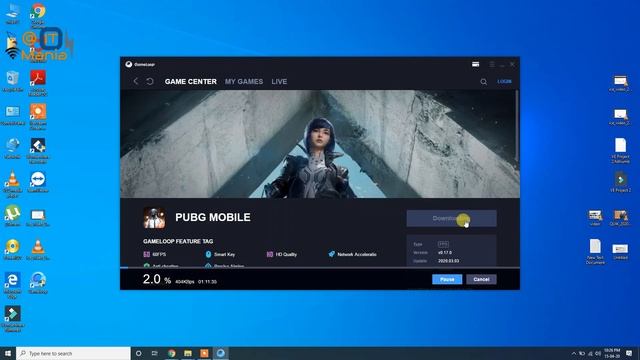Open the Adobe Reader desktop shortcut
640x360 pixels.
click(x=38, y=82)
